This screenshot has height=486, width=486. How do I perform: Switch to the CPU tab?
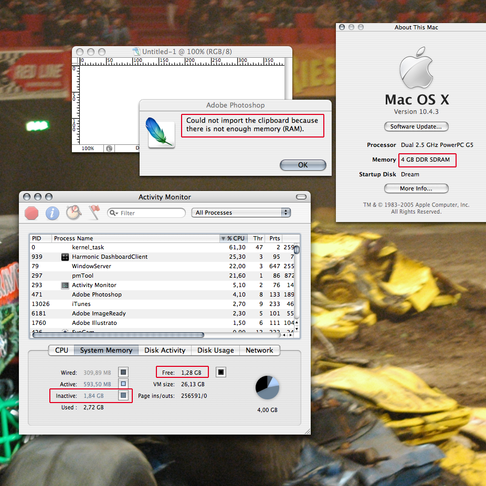coord(61,350)
